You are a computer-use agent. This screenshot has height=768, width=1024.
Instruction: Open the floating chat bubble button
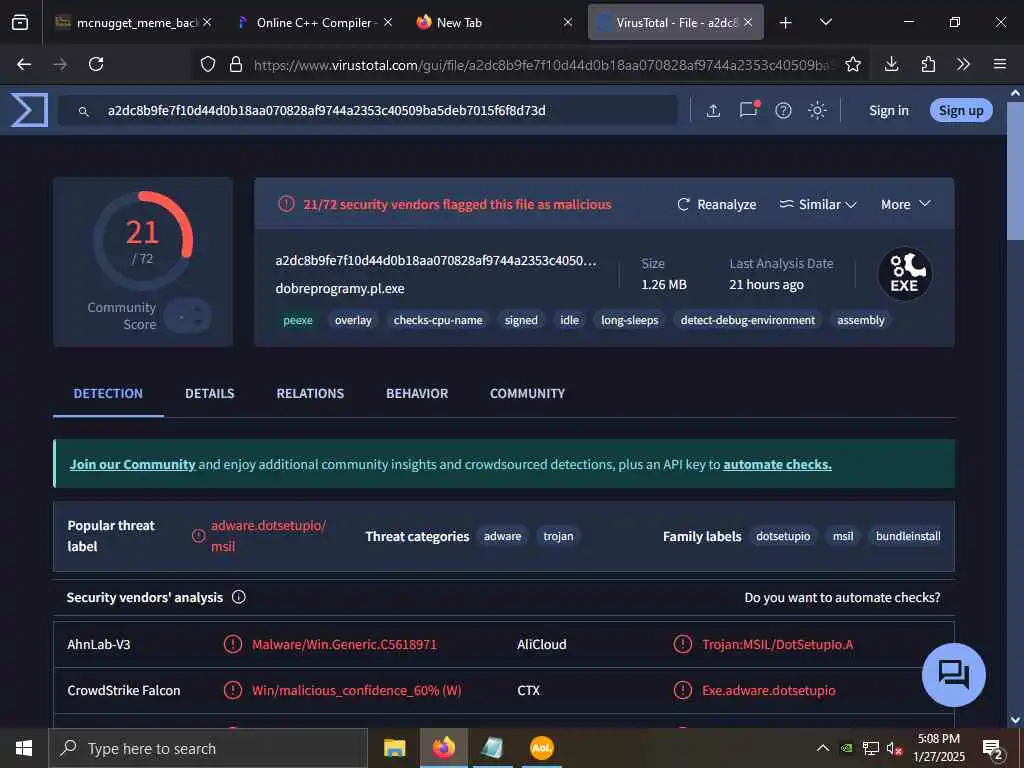coord(953,675)
